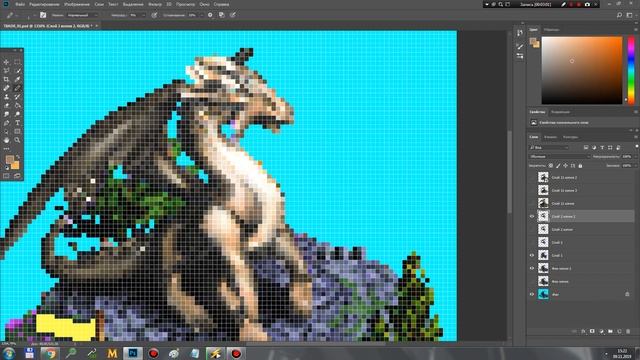Open the extra tools ellipsis in toolbox

(6, 149)
